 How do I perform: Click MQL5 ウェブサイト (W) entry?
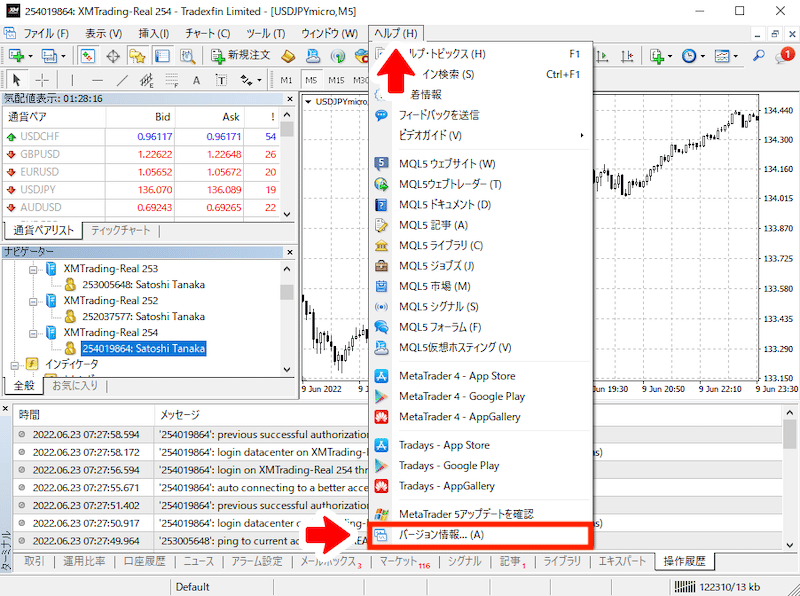tap(480, 164)
